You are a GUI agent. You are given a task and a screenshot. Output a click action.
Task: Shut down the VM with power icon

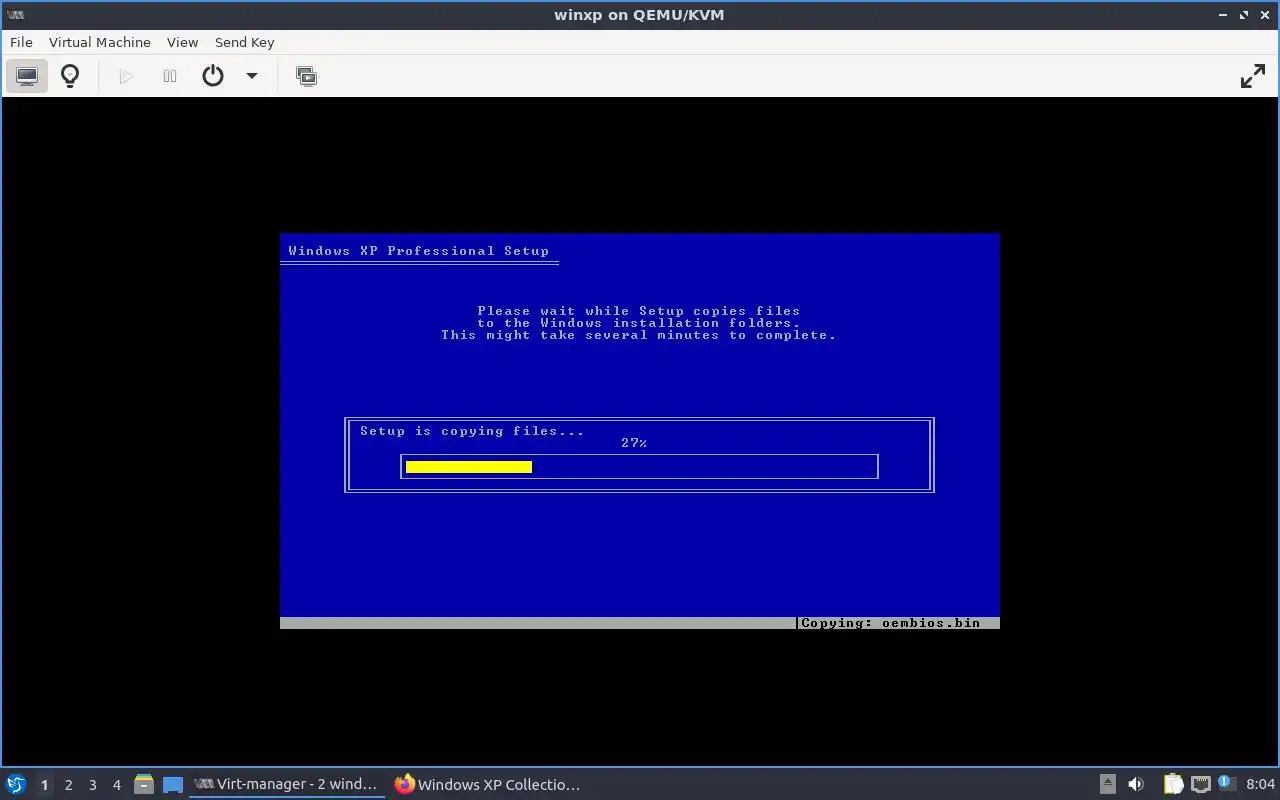213,76
